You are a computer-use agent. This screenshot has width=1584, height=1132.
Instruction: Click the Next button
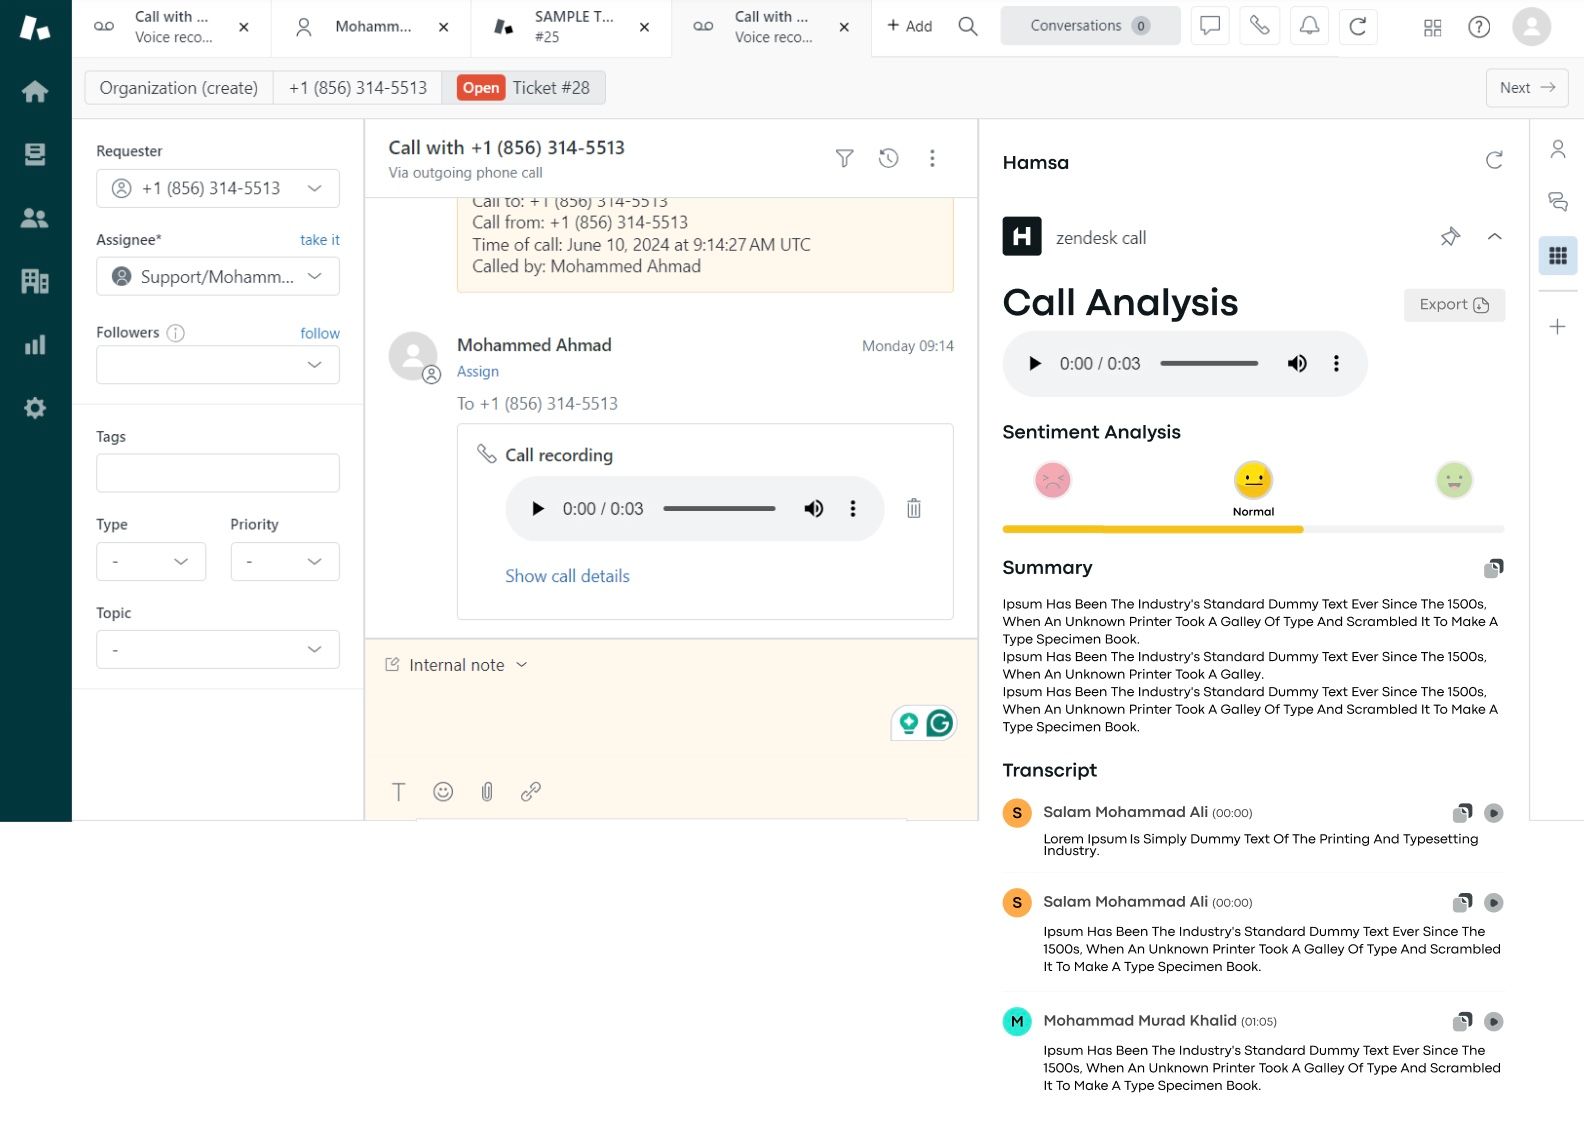[x=1527, y=88]
